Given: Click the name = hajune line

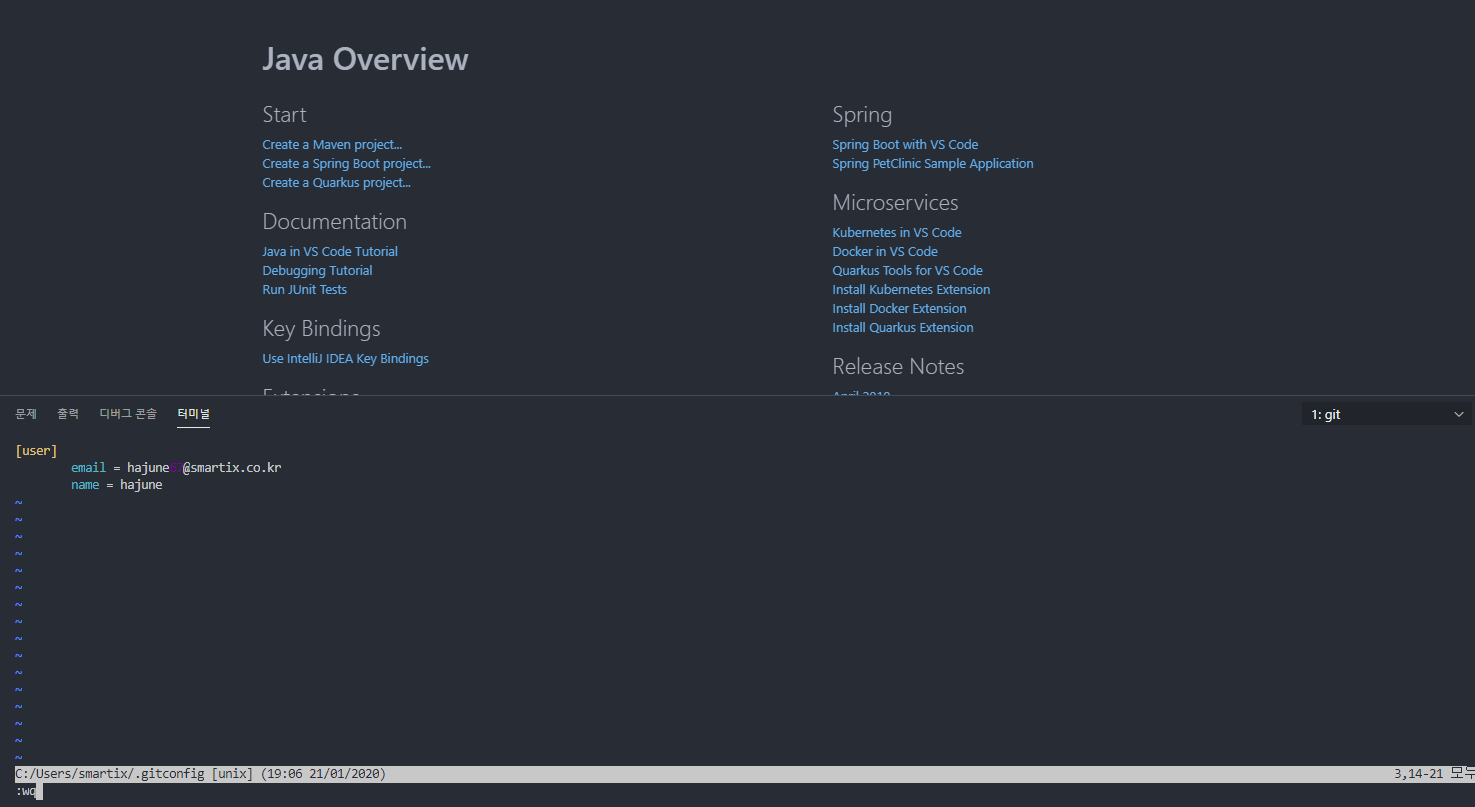Looking at the screenshot, I should (116, 485).
